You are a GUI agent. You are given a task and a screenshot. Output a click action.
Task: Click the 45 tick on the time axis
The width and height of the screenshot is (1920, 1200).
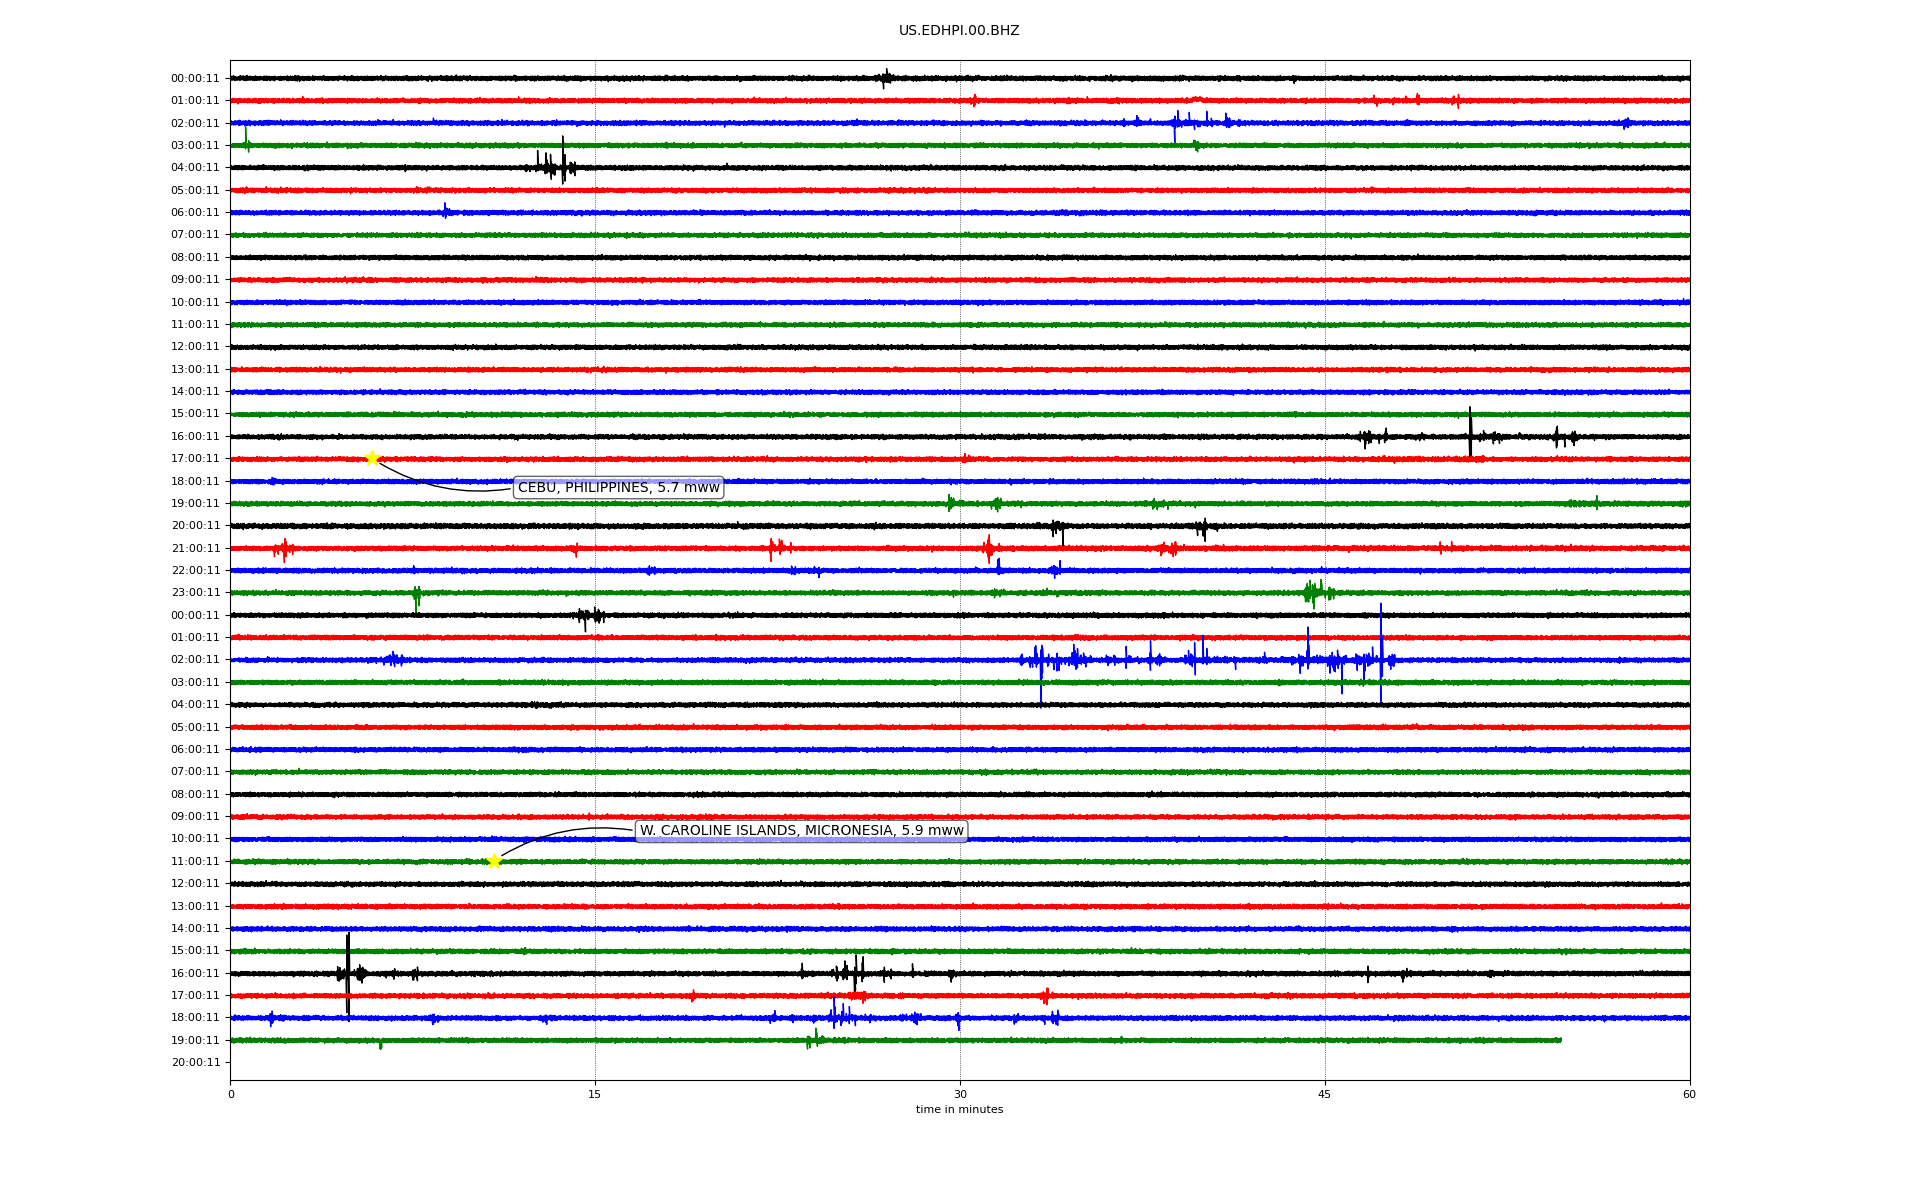(x=1325, y=1094)
